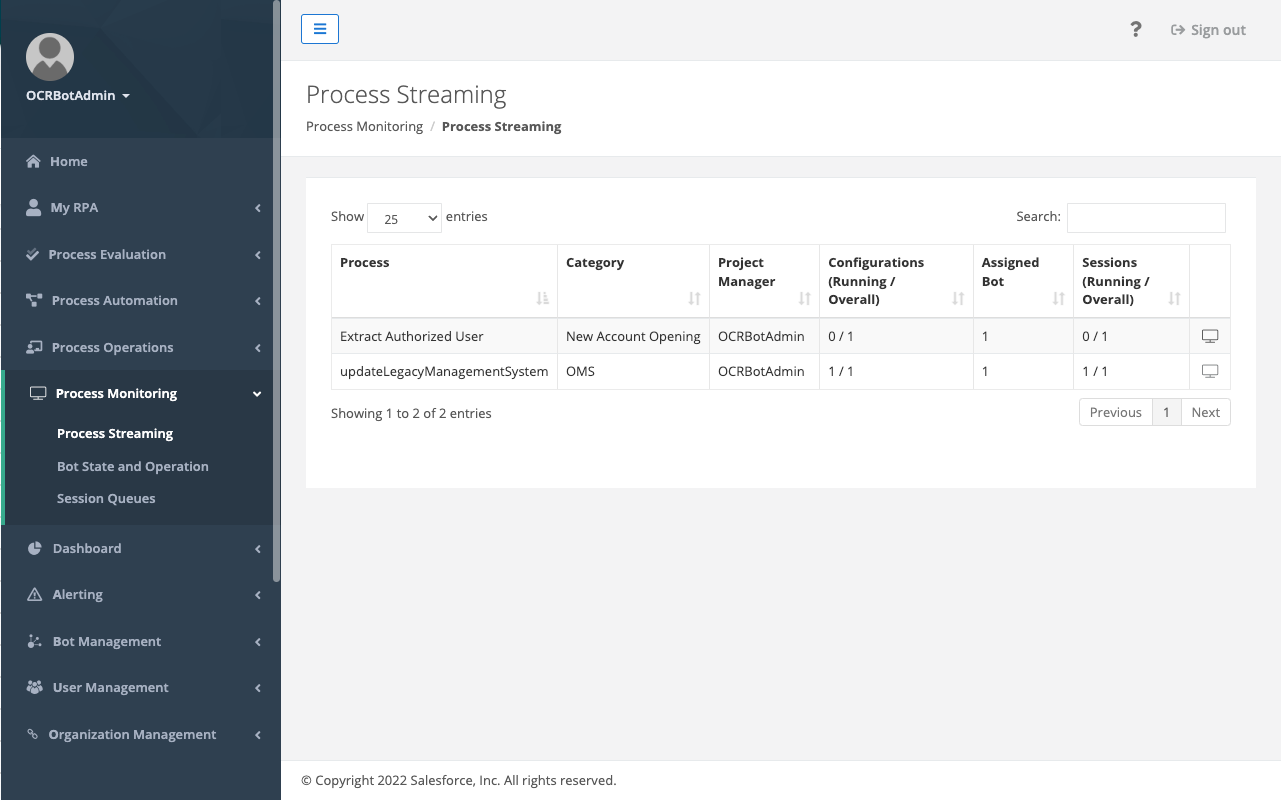Sort by Sessions column arrow icon
Image resolution: width=1281 pixels, height=800 pixels.
(x=1174, y=298)
